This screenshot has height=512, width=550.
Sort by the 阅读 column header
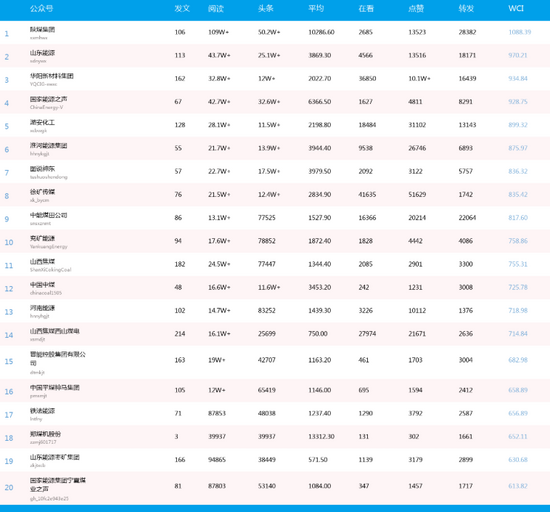coord(216,9)
